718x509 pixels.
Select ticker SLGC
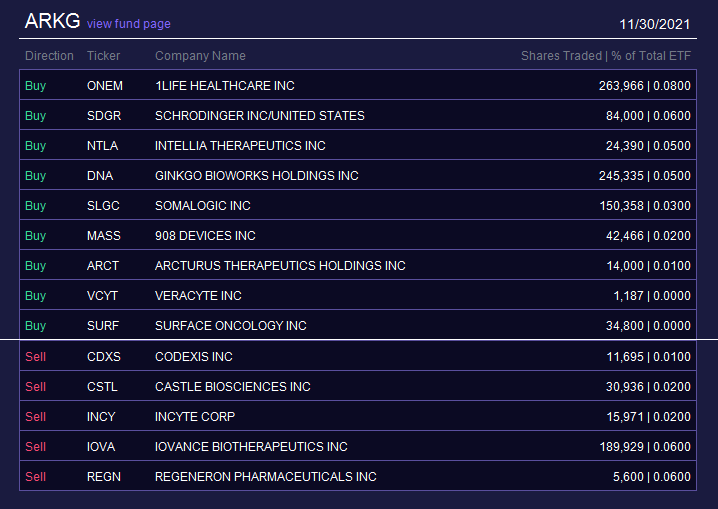[x=103, y=206]
